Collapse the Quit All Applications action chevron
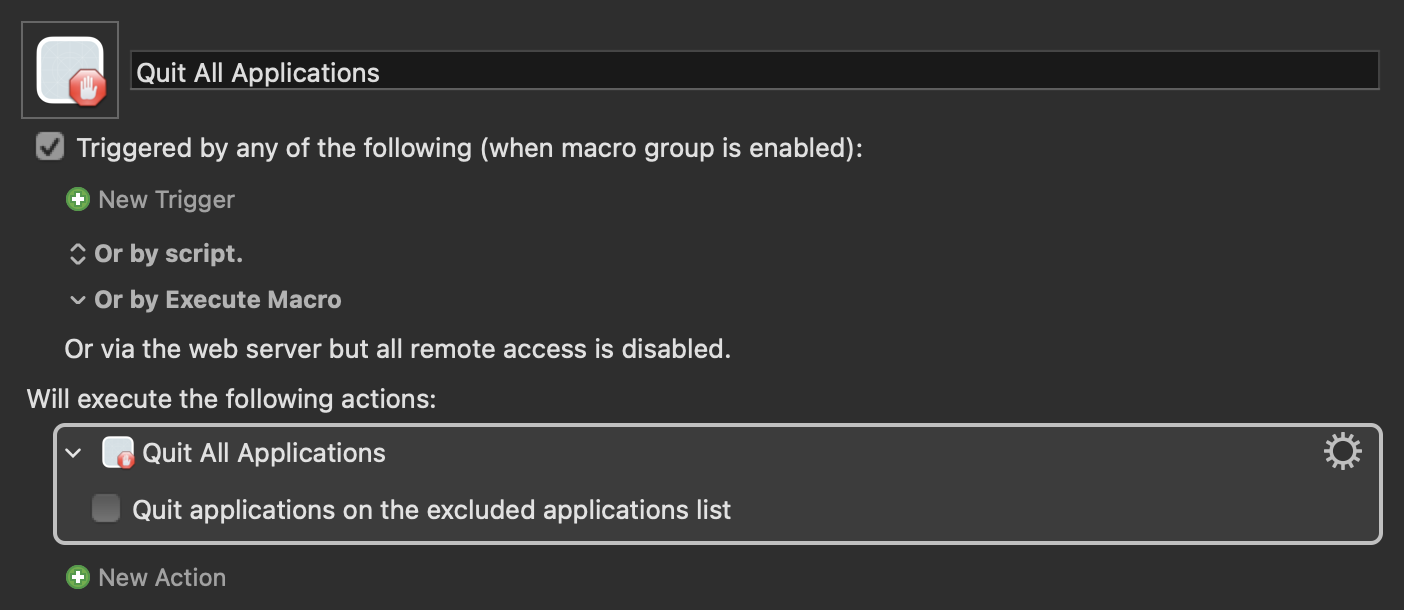Image resolution: width=1404 pixels, height=610 pixels. 73,453
